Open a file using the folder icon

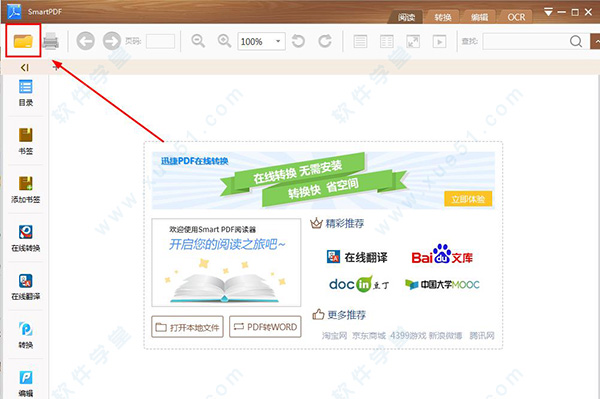tap(23, 41)
